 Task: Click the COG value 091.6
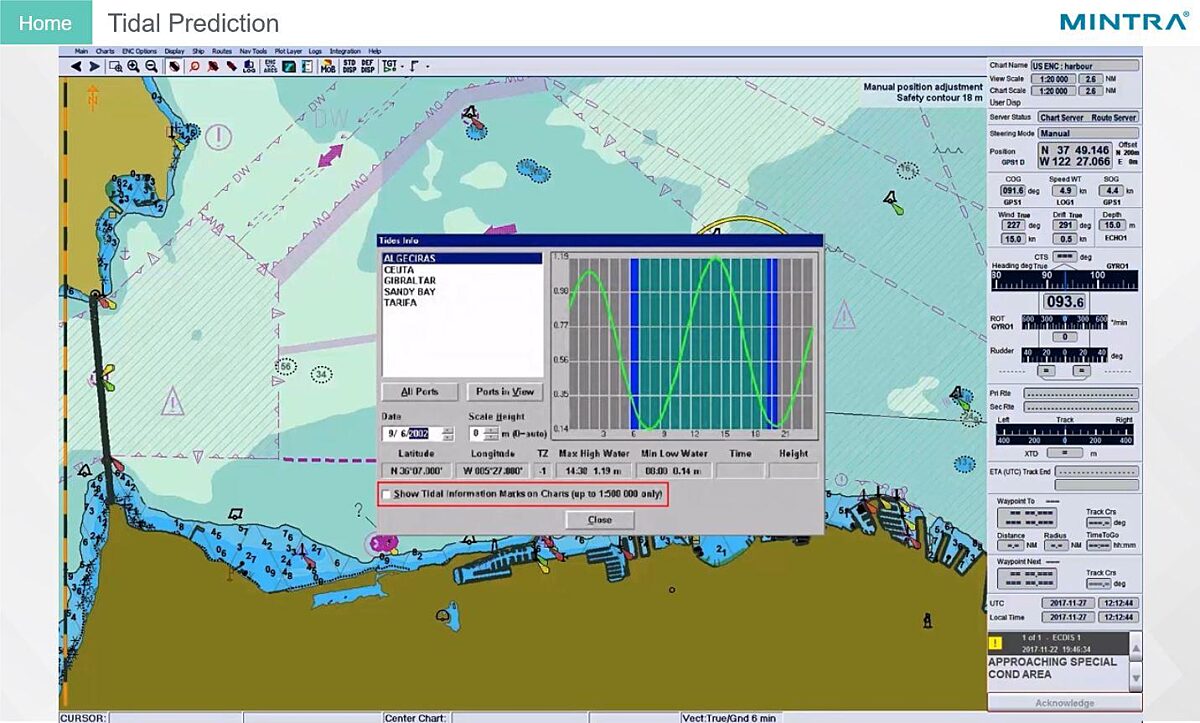point(1013,190)
